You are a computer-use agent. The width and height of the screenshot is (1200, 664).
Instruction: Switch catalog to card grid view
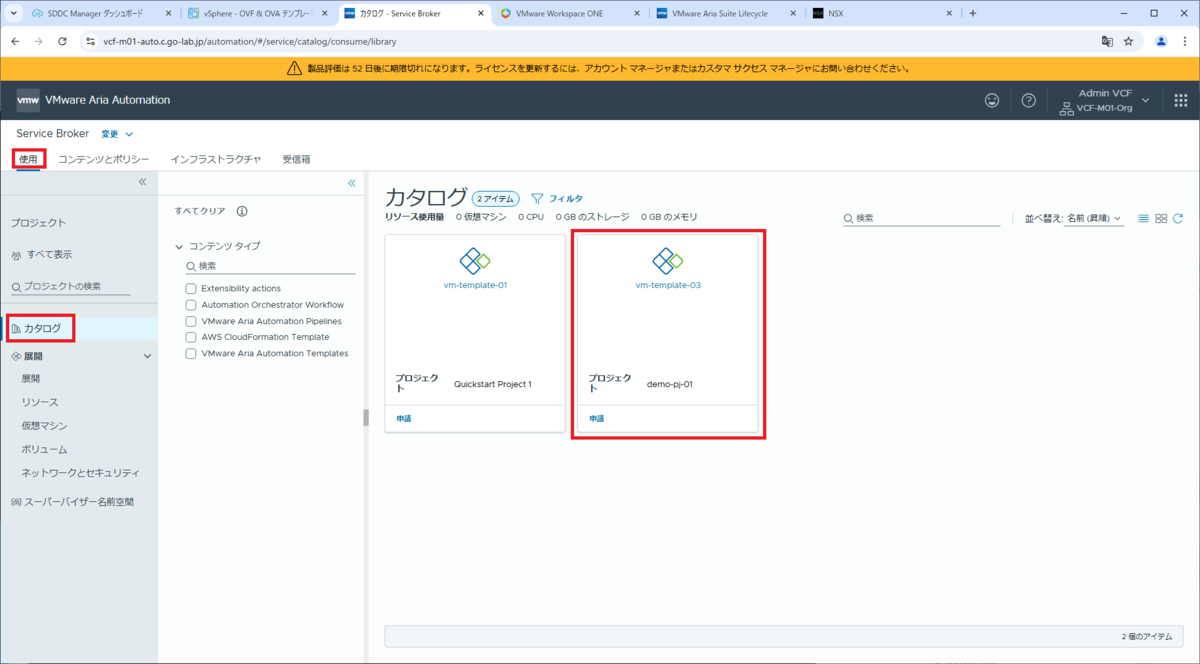[x=1161, y=218]
